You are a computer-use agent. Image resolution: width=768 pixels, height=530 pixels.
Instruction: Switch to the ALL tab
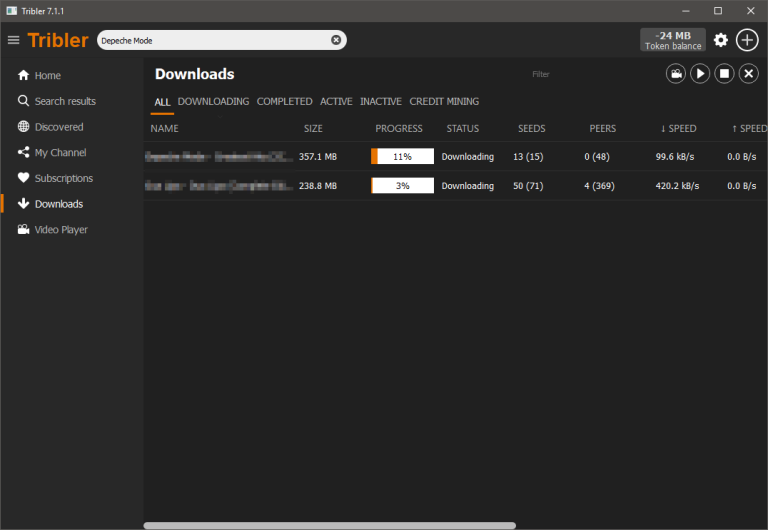[x=162, y=102]
